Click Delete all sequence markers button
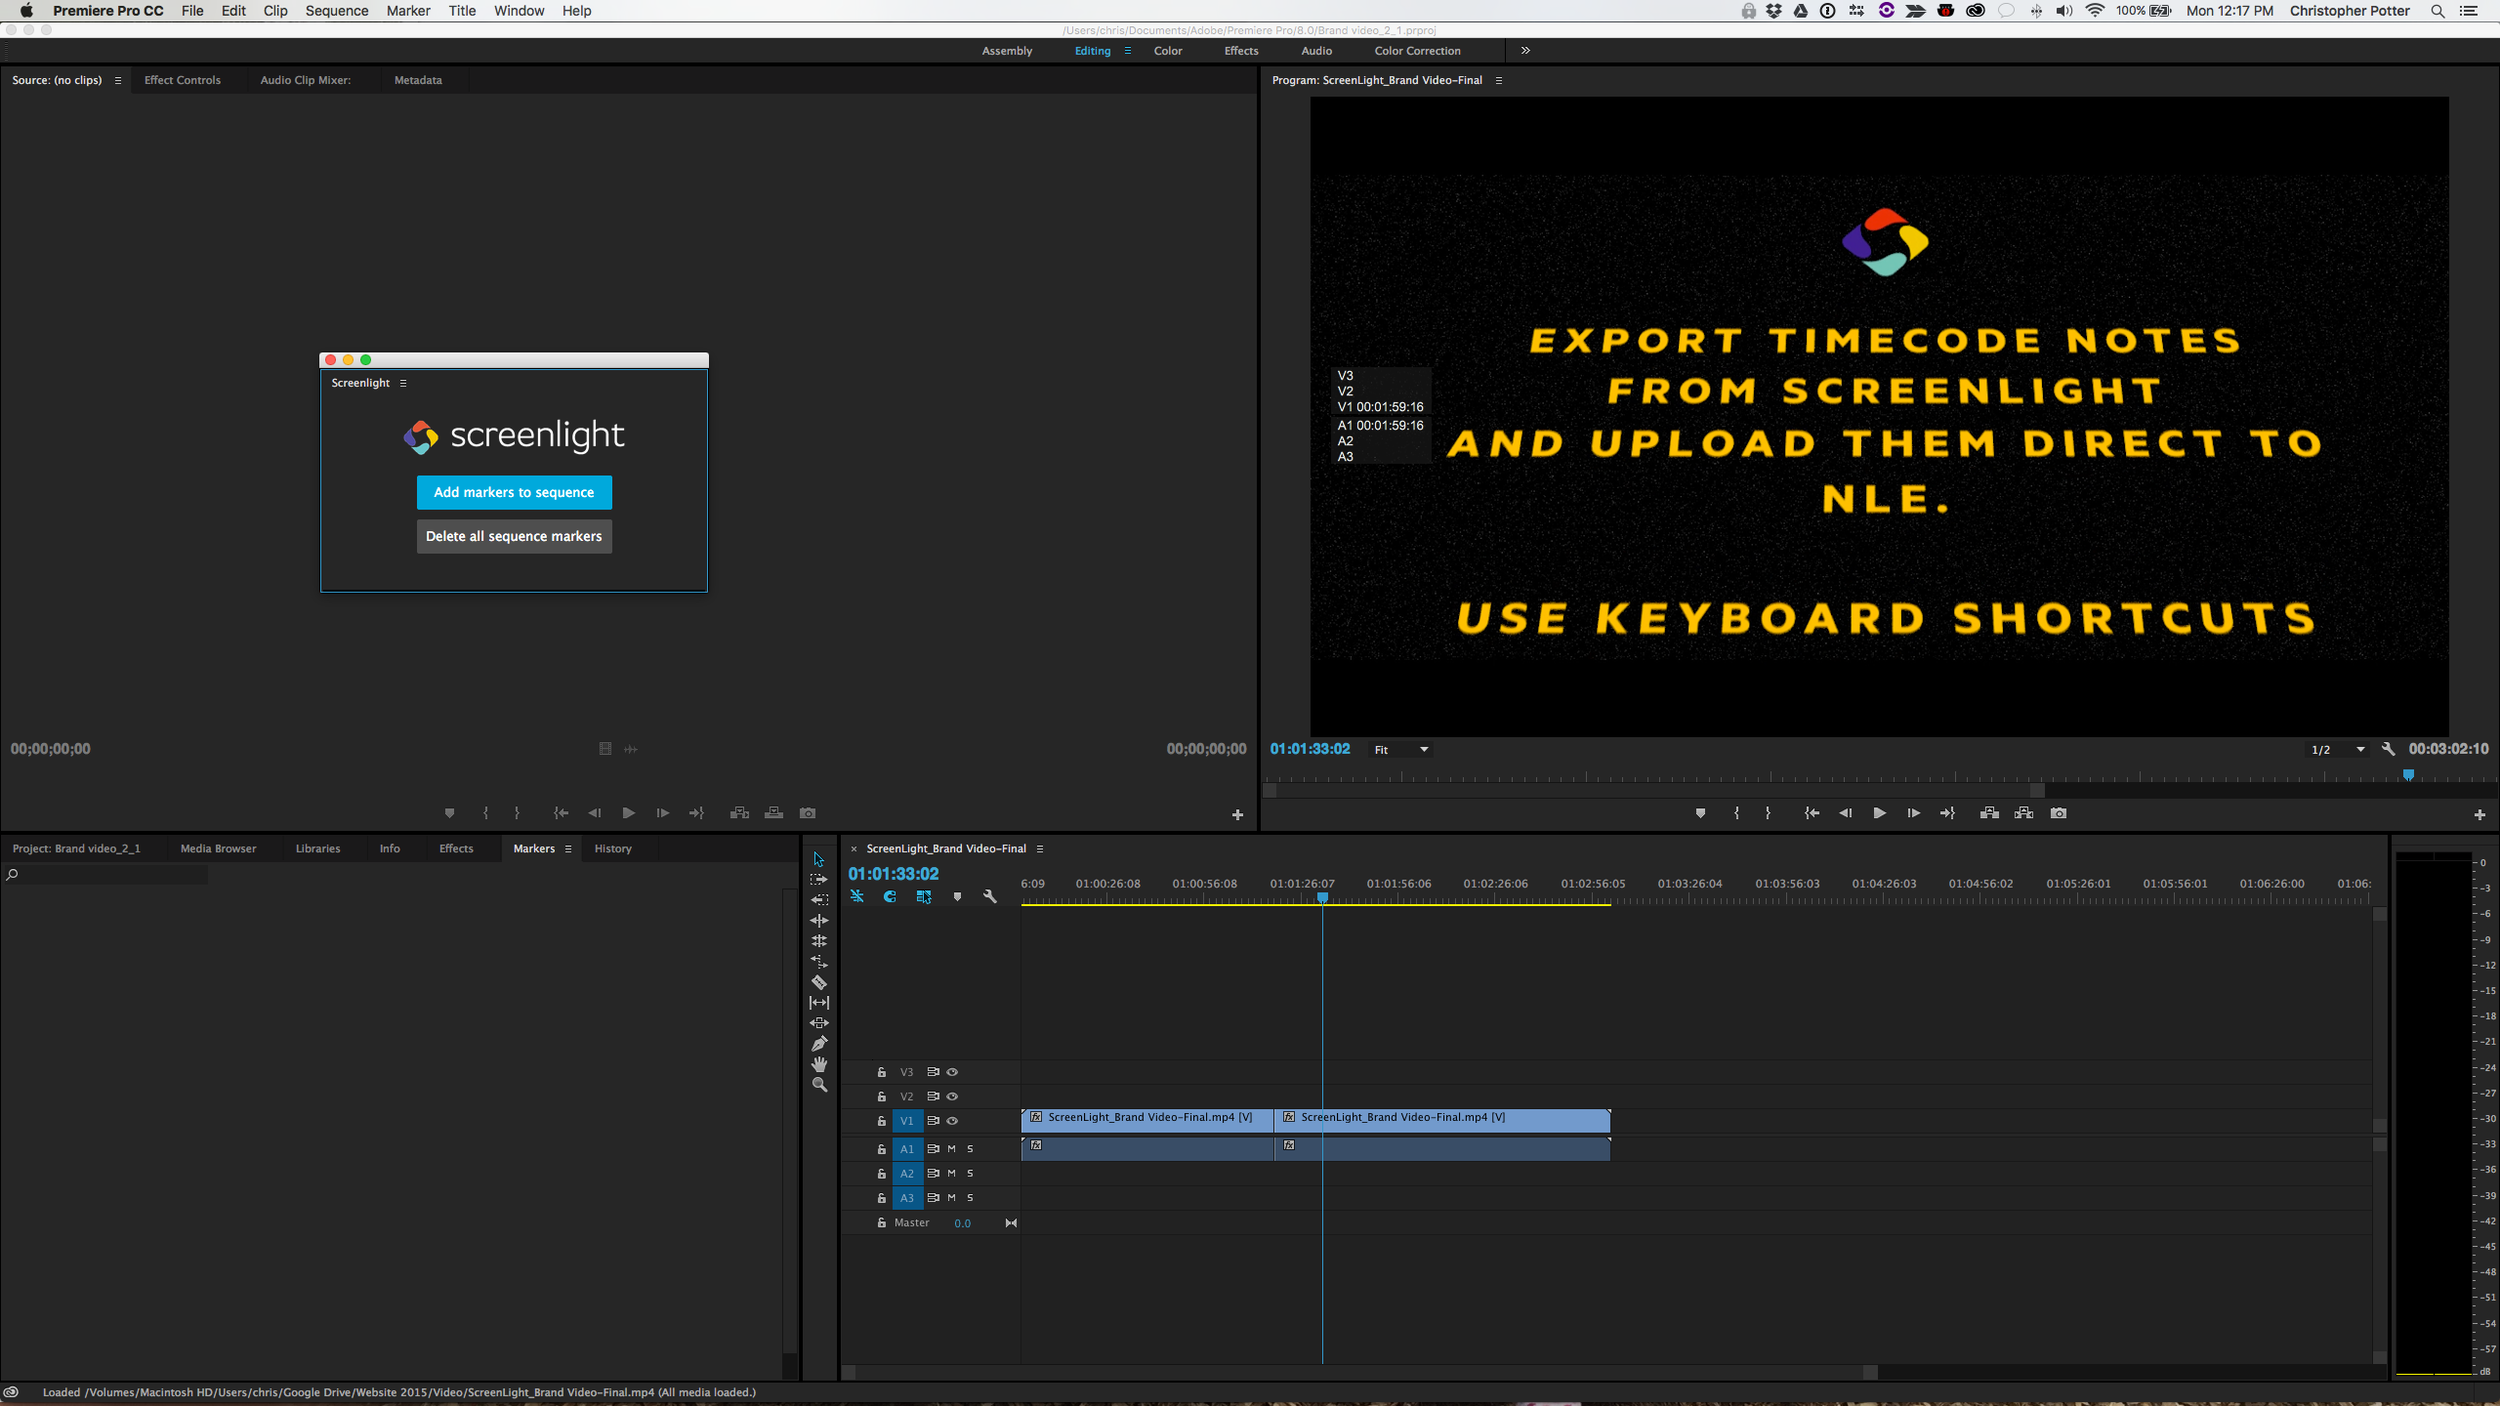 tap(514, 536)
